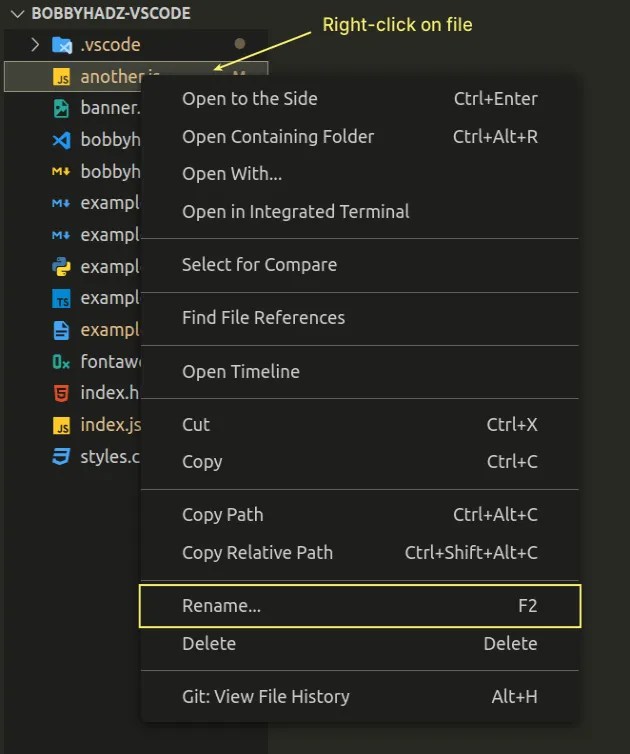
Task: Click the TypeScript TS file icon
Action: coord(61,298)
